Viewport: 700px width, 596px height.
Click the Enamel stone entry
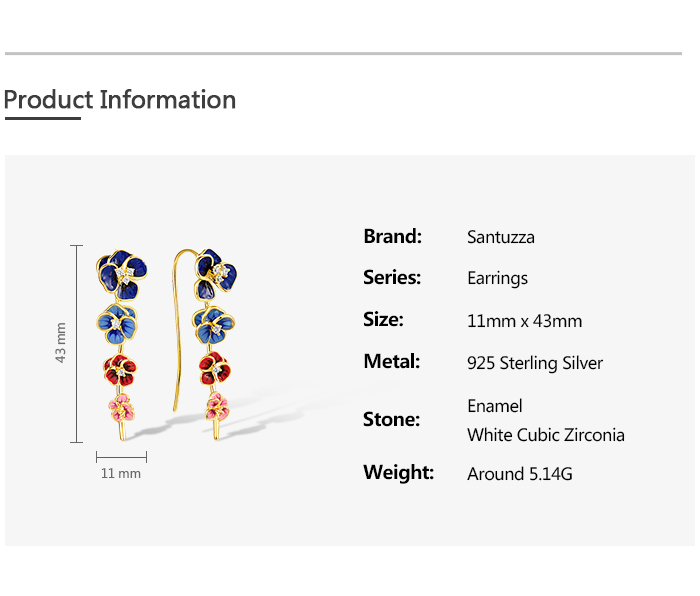495,406
